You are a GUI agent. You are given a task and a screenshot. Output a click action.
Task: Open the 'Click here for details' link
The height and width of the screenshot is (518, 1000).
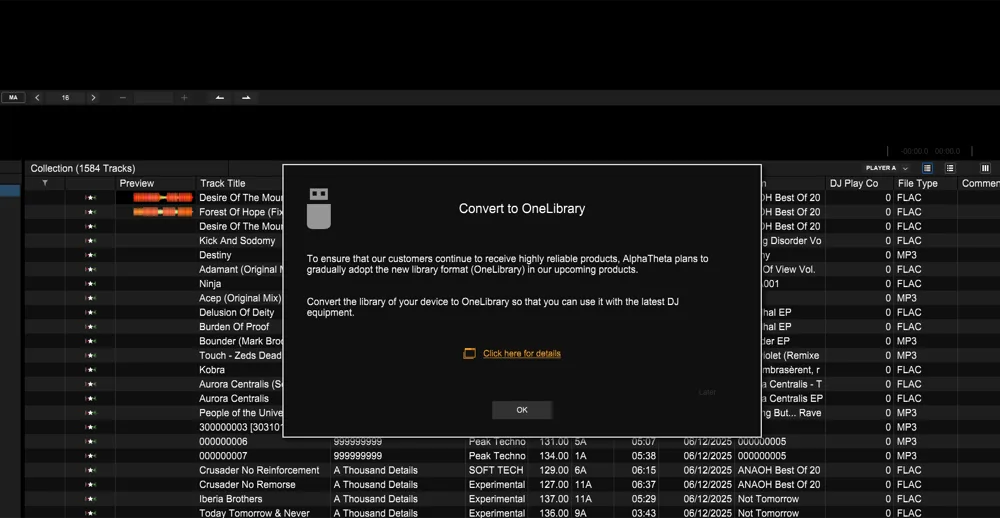pos(522,353)
